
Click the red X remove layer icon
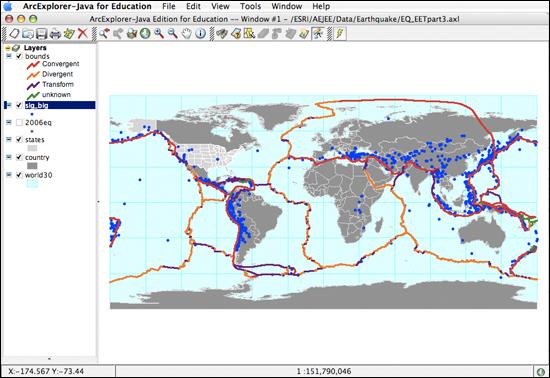click(82, 34)
